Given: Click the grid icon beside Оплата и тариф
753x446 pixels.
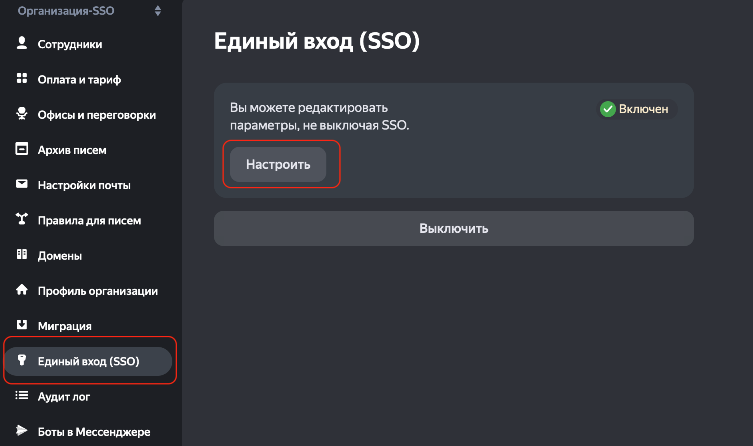Looking at the screenshot, I should click(22, 78).
